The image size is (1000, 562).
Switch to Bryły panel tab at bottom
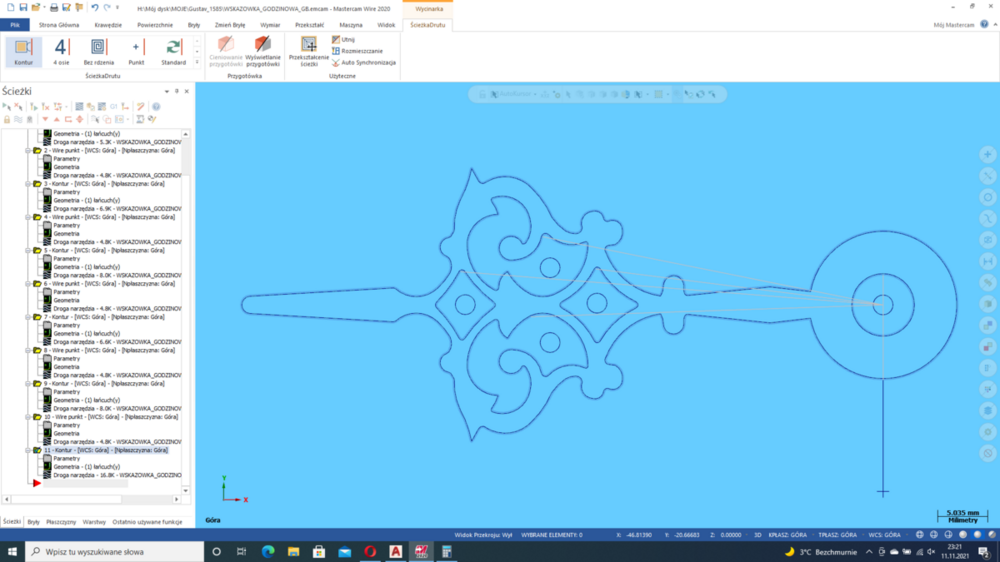pos(33,522)
